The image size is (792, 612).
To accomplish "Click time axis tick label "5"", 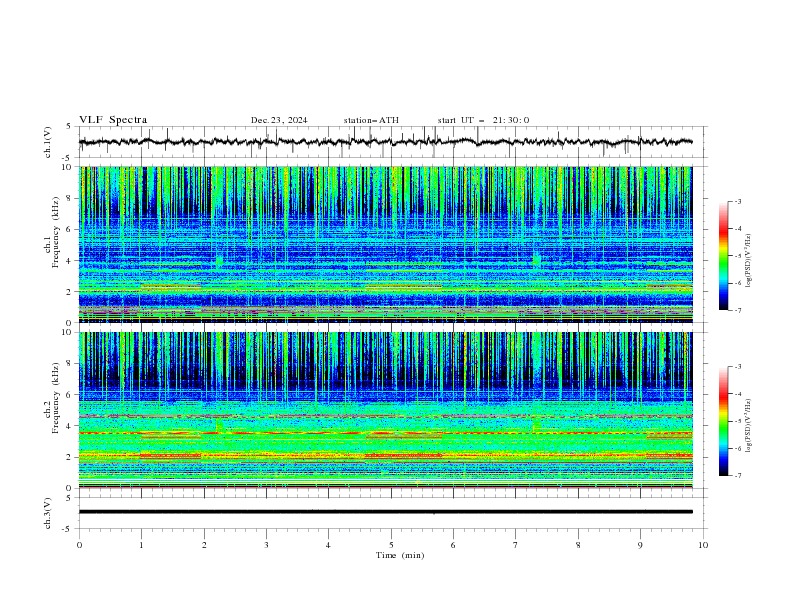I will [x=391, y=545].
